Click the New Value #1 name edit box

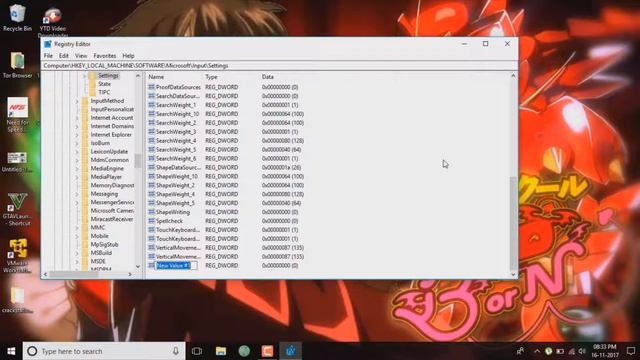176,265
